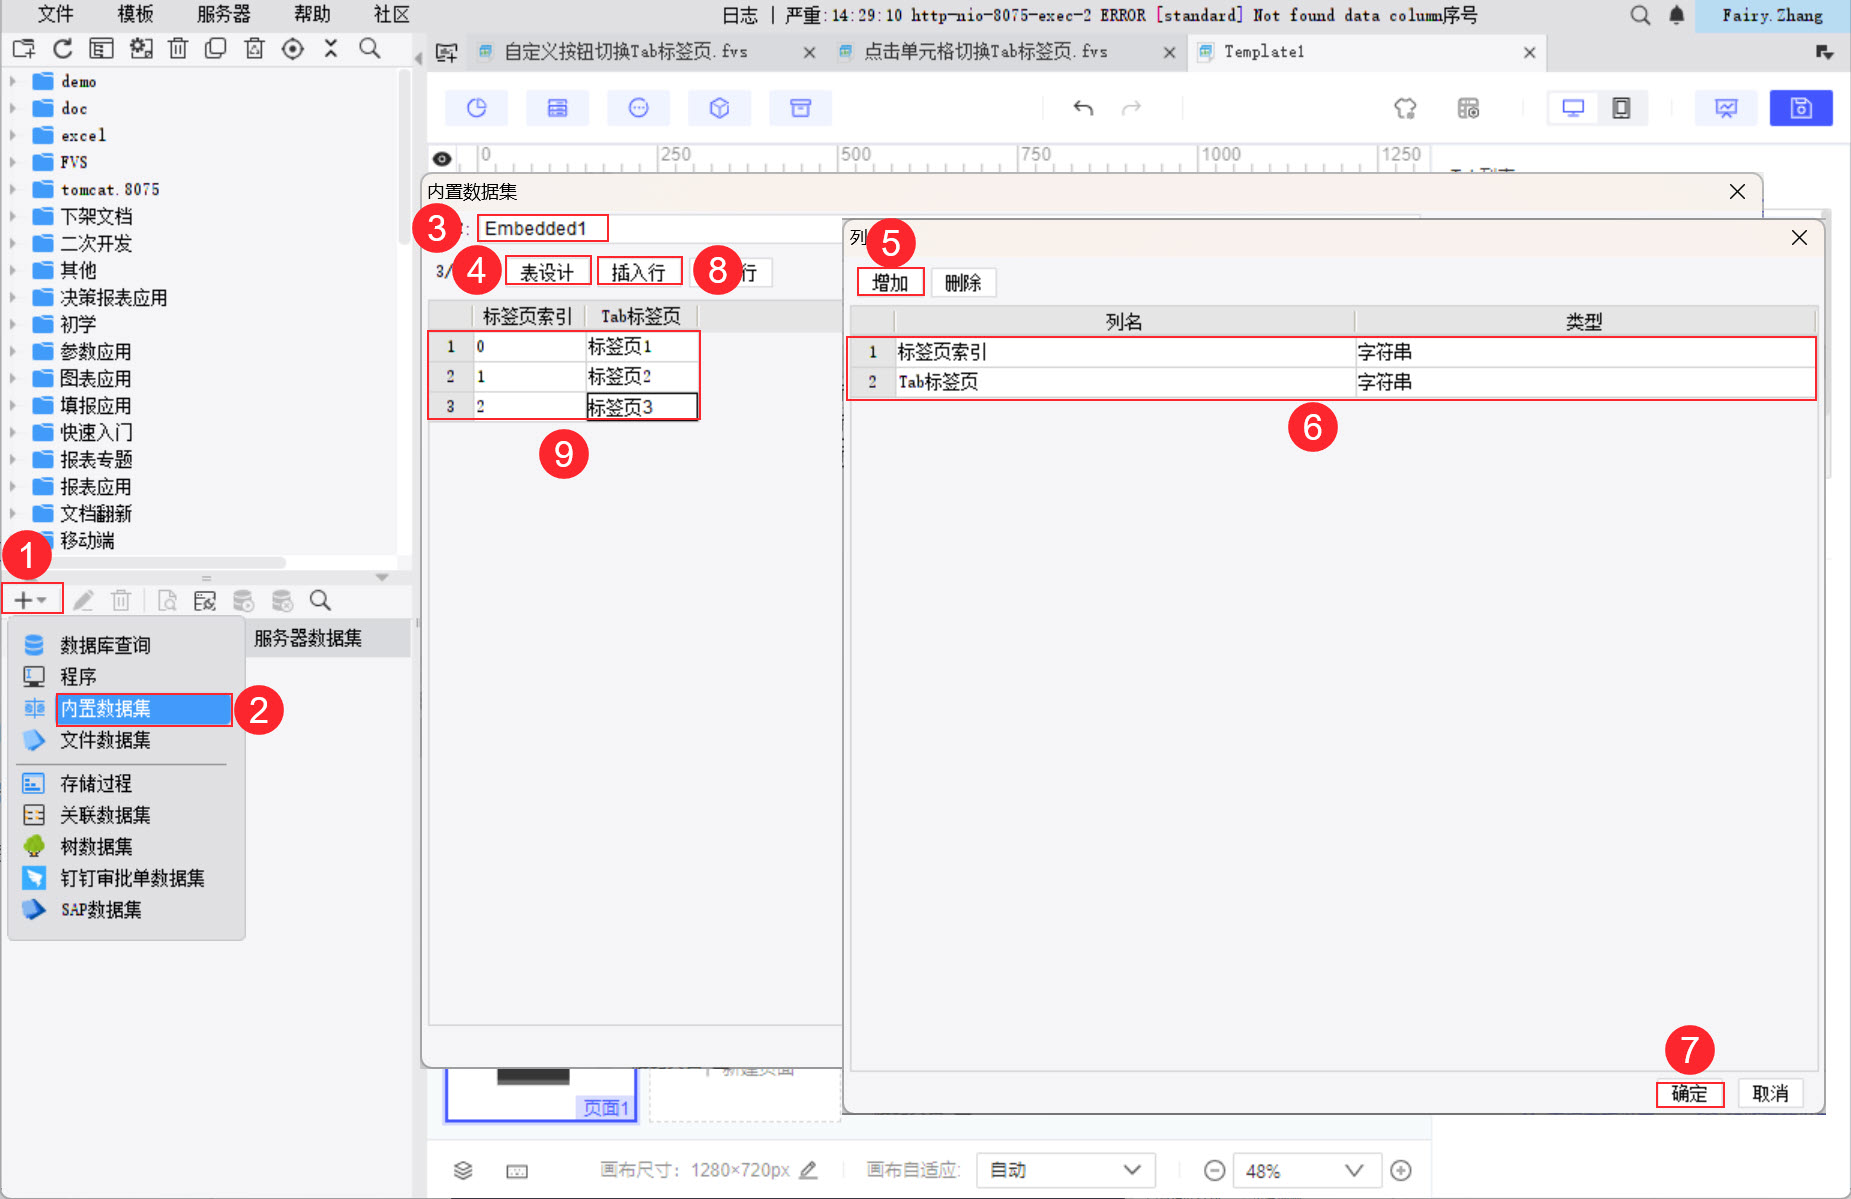Expand the 报表专题 folder
Image resolution: width=1851 pixels, height=1199 pixels.
click(x=13, y=459)
